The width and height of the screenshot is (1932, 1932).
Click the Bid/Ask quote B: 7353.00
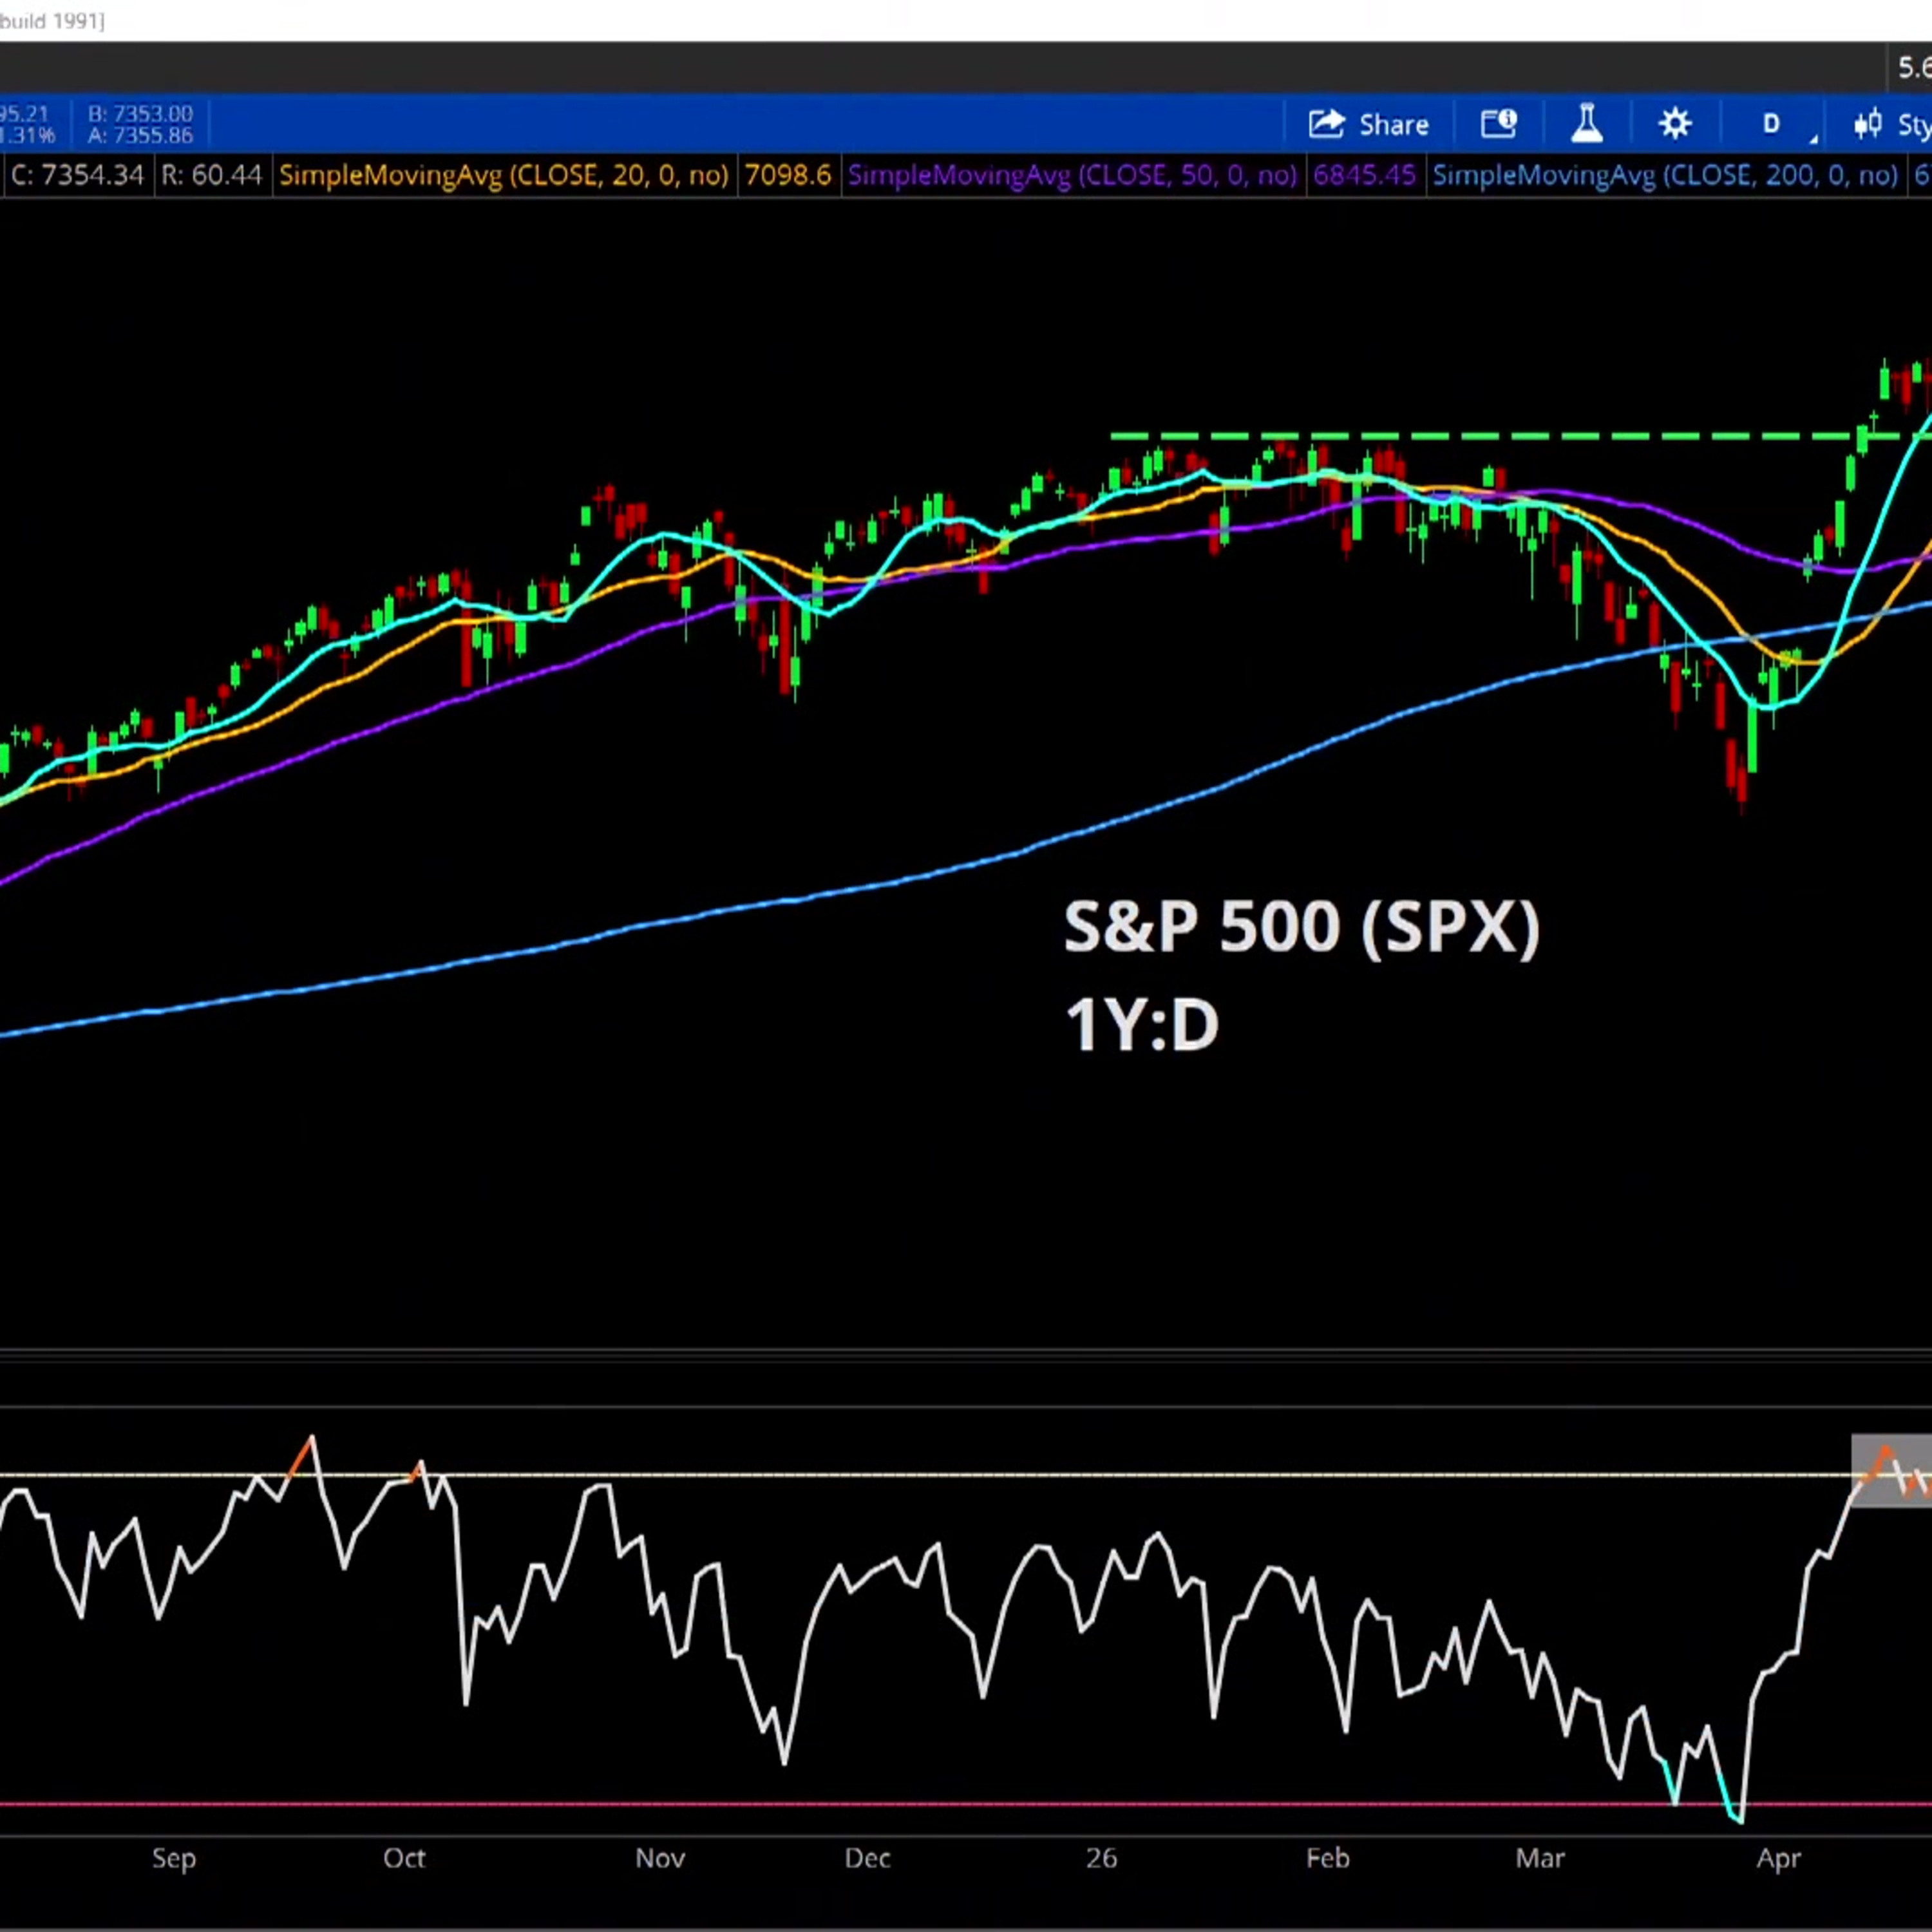pyautogui.click(x=140, y=114)
